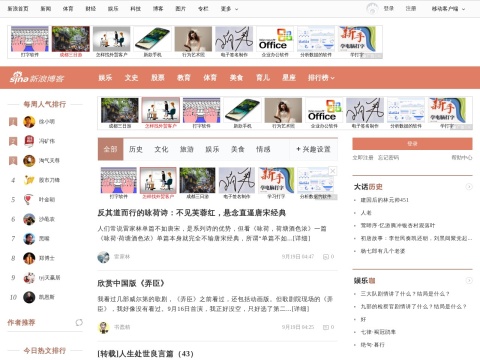Open 育儿 in the orange navigation bar
480x360 pixels.
263,78
